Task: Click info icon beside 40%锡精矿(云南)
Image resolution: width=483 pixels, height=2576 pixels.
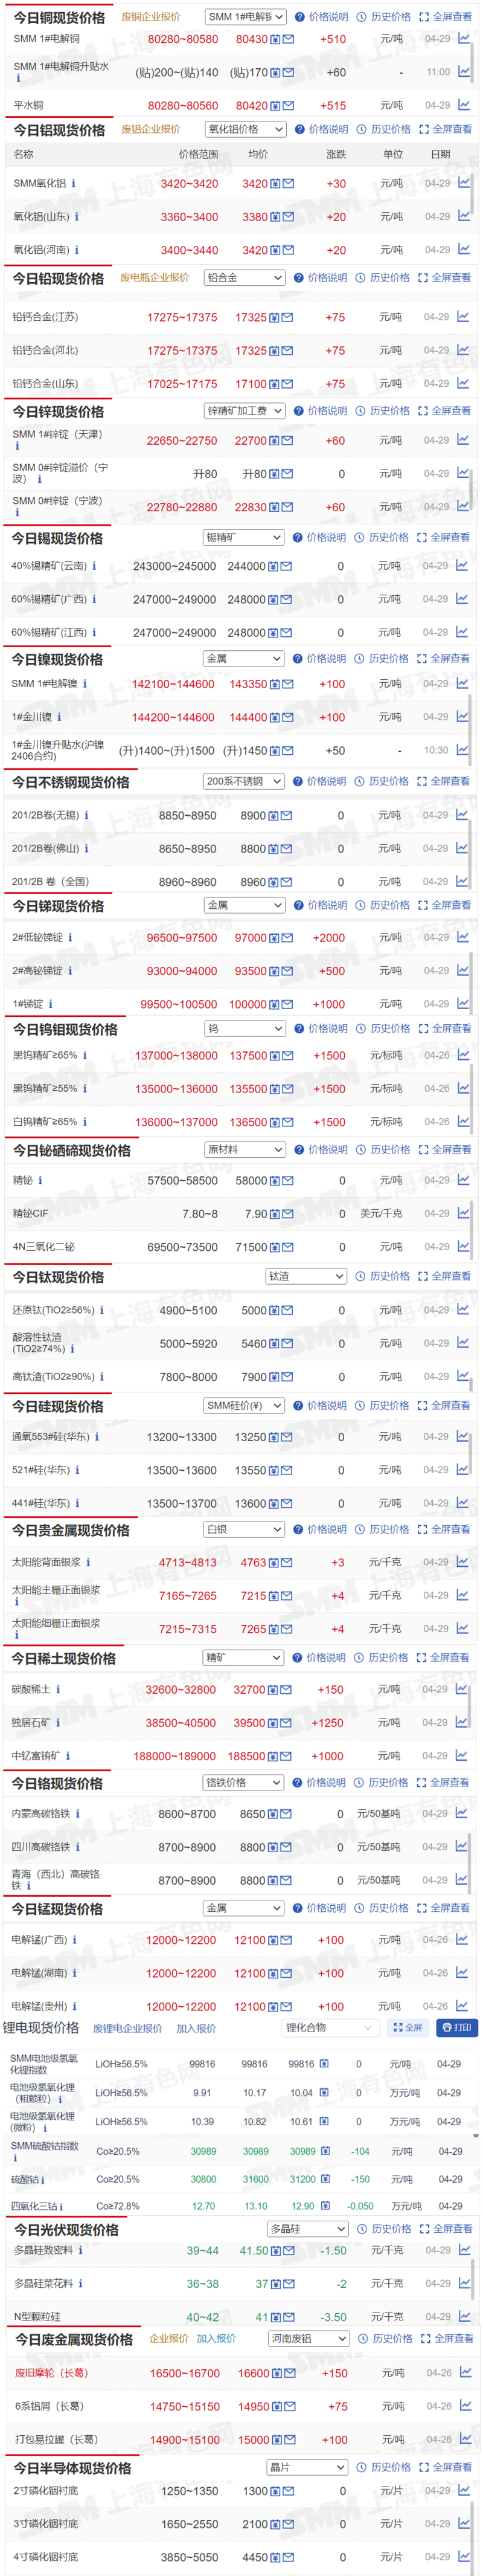Action: [x=94, y=566]
